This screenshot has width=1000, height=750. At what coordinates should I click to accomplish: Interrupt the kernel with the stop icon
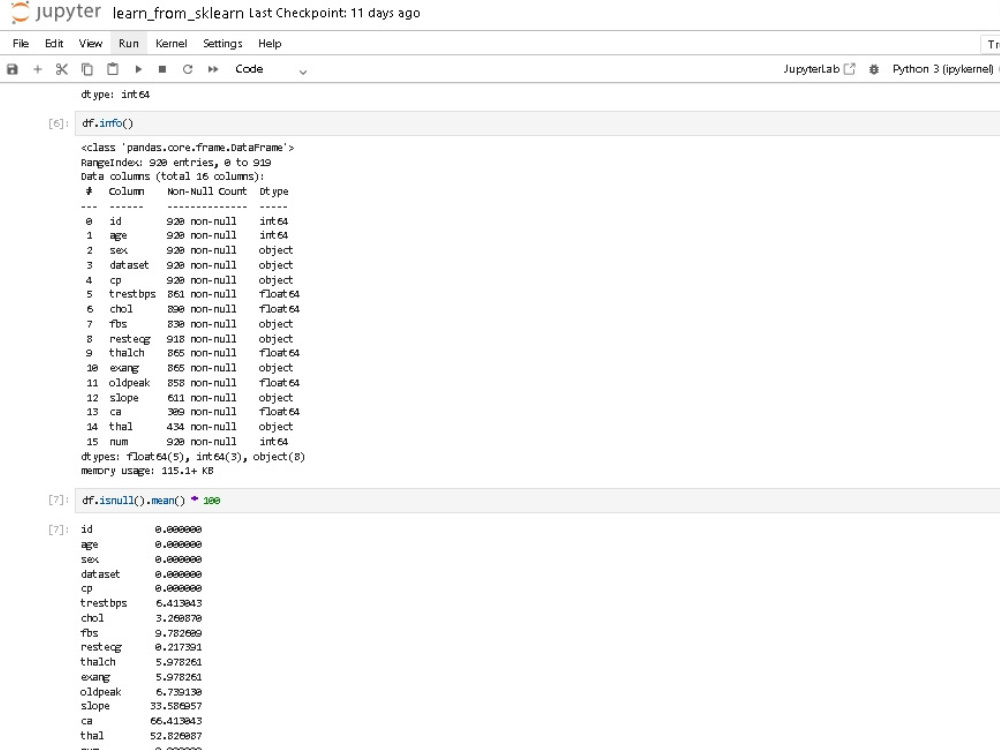click(163, 69)
